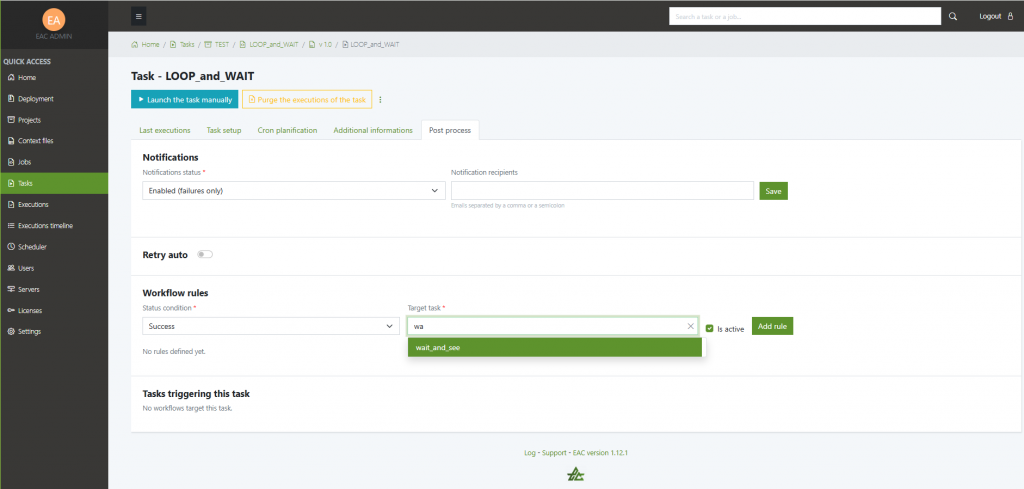Open Executions in the sidebar
Image resolution: width=1024 pixels, height=489 pixels.
coord(54,204)
